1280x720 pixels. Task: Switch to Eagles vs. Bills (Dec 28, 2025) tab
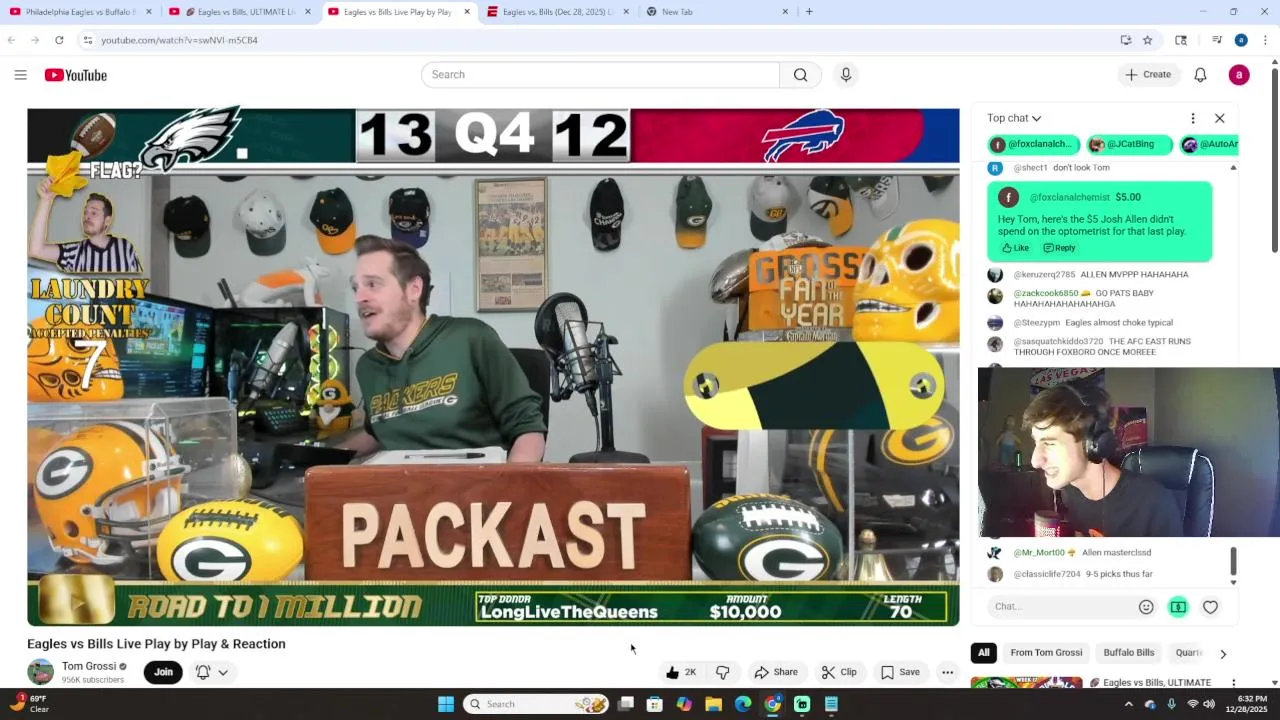coord(556,12)
